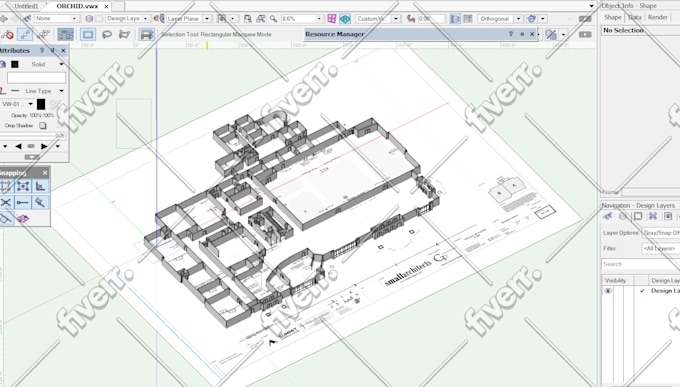Toggle the Drop Shadow checkbox
This screenshot has width=680, height=387.
tap(42, 125)
